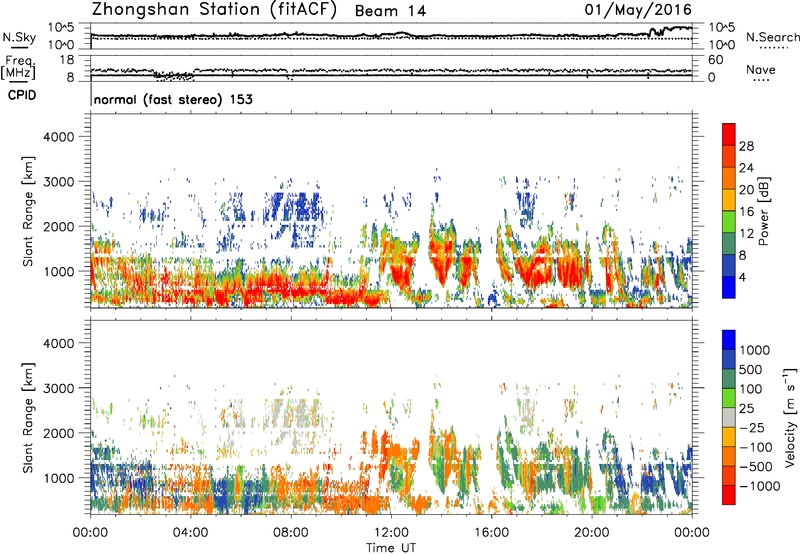Click the 500 label on the velocity color bar
This screenshot has width=800, height=554.
(x=751, y=370)
